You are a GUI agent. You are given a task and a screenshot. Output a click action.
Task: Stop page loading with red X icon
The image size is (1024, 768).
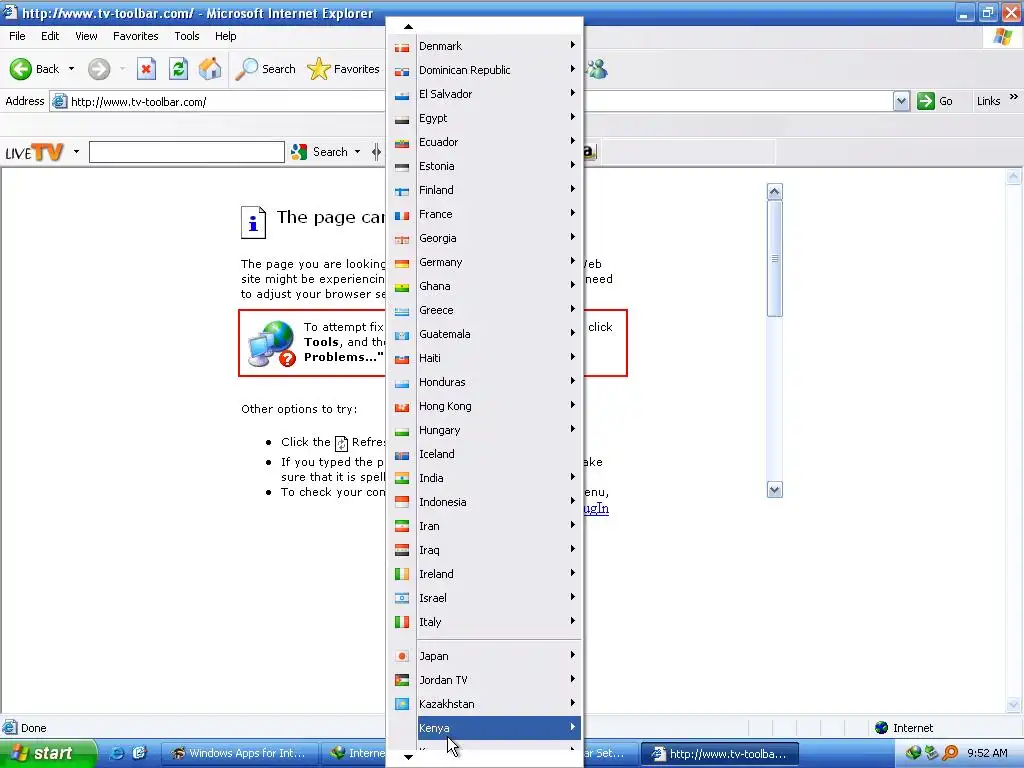click(x=146, y=69)
